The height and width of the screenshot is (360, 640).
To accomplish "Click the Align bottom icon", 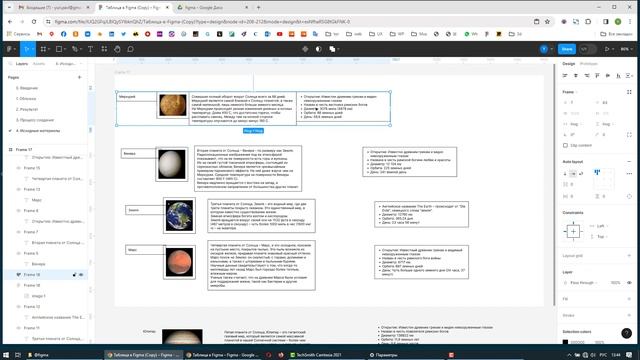I will [618, 76].
